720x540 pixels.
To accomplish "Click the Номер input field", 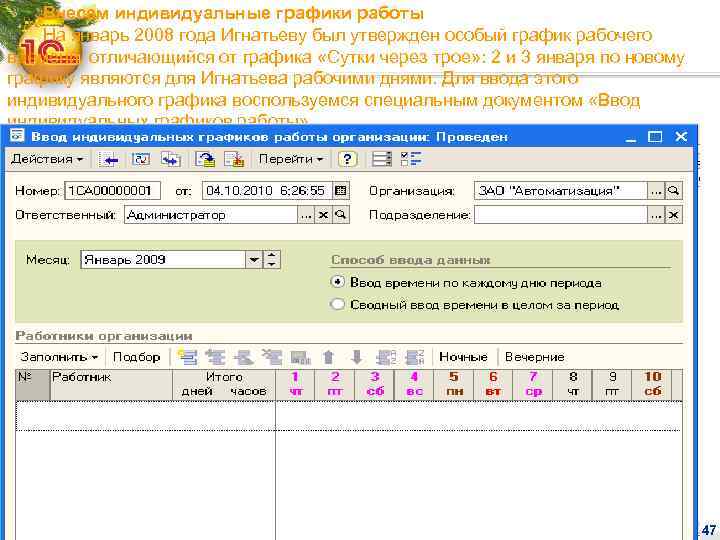I will click(x=112, y=191).
